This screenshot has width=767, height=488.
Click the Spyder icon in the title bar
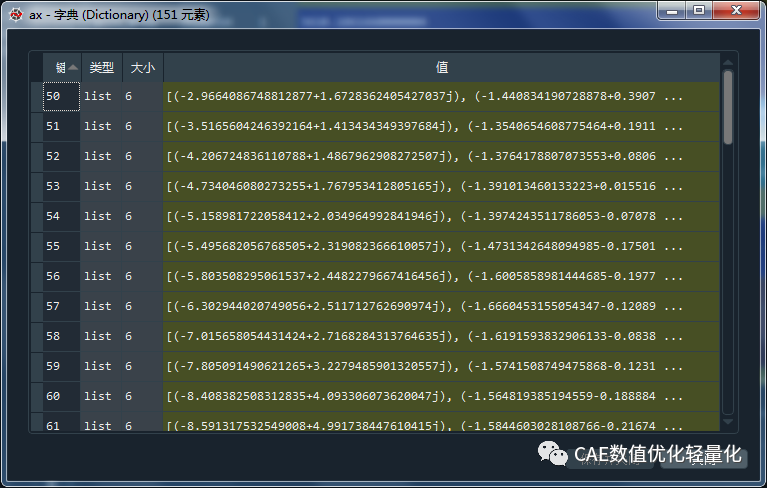(x=15, y=14)
